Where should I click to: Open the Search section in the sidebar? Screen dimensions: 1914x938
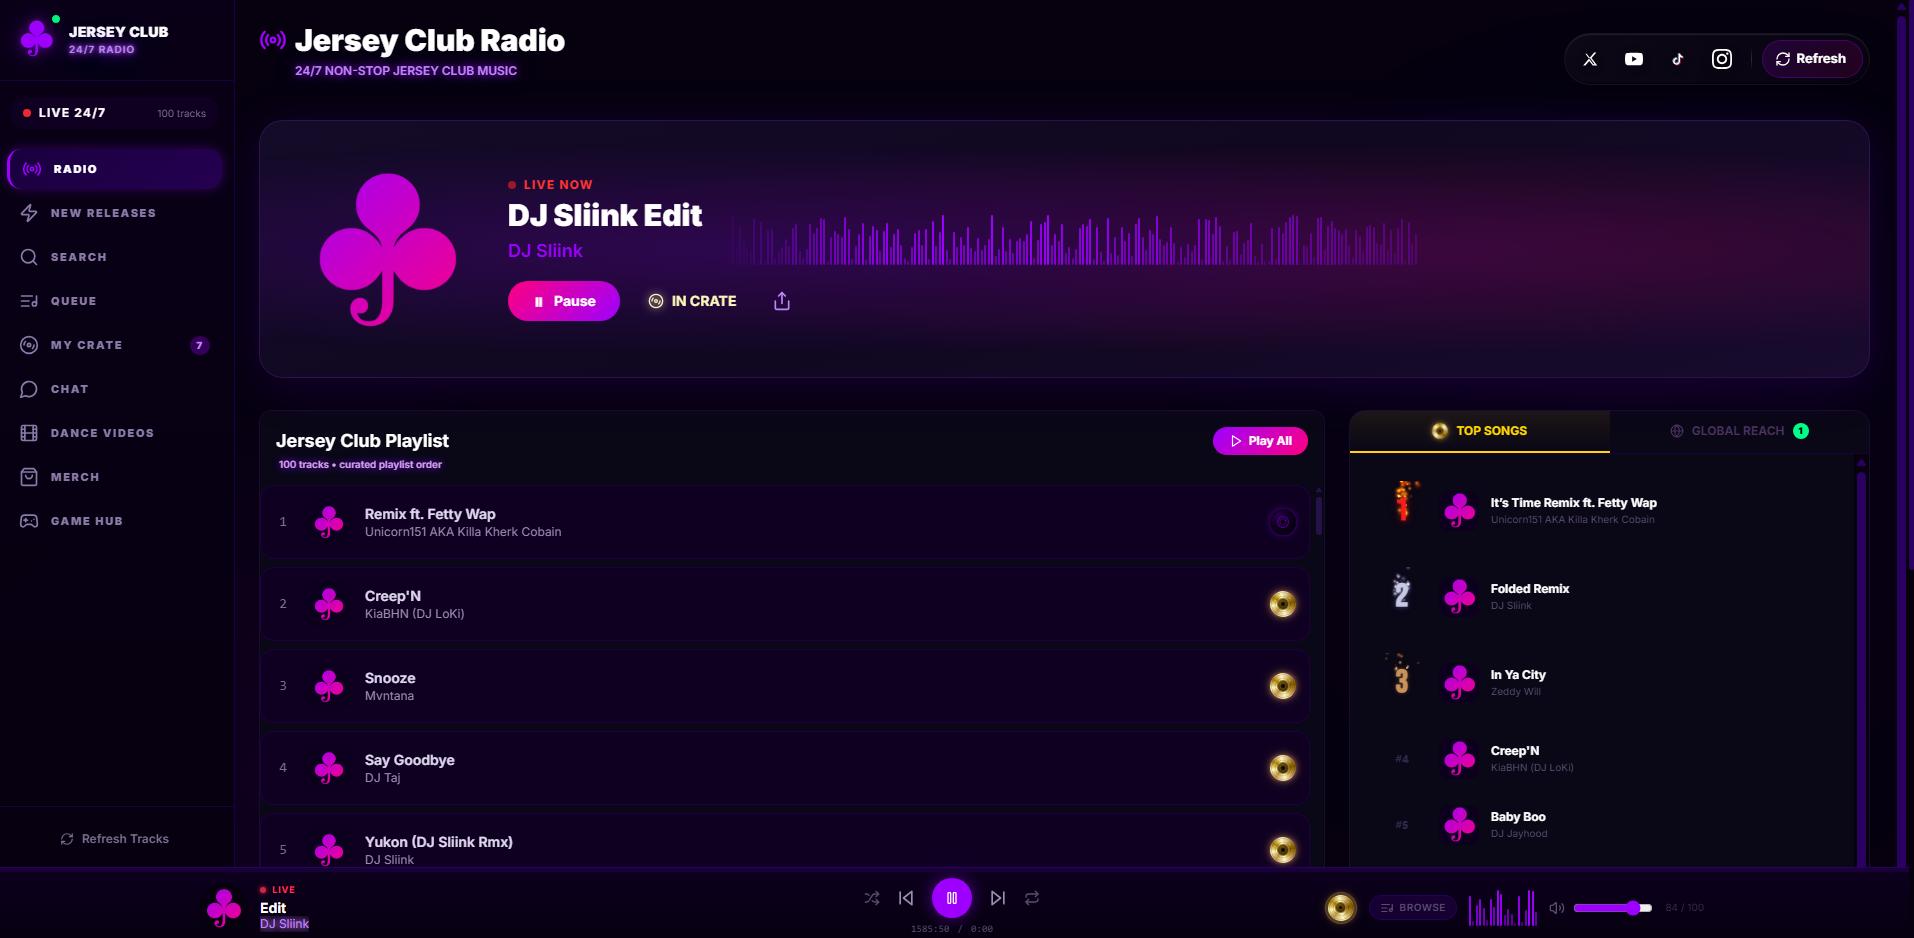77,257
